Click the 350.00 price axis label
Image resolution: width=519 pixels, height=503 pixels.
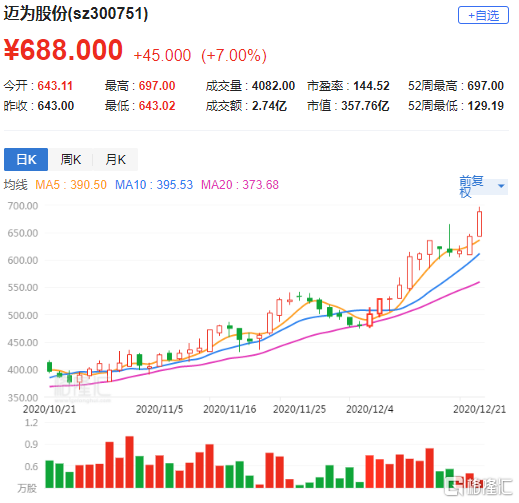23,398
